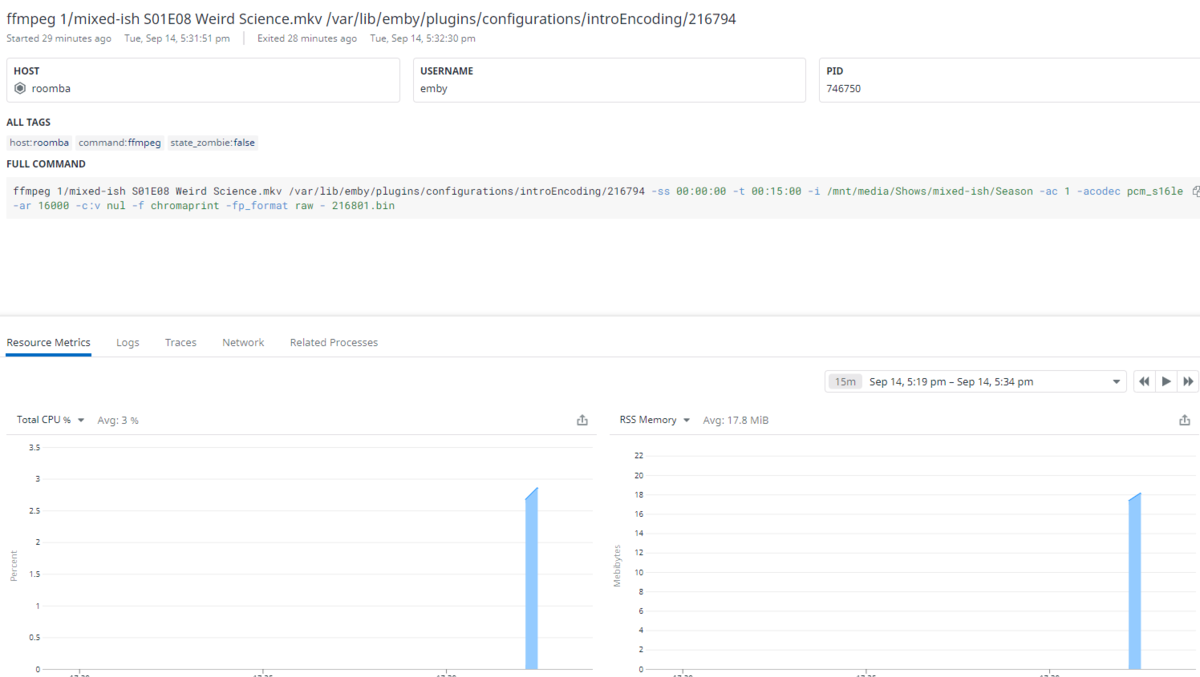Viewport: 1200px width, 677px height.
Task: Go to the Network tab
Action: (x=243, y=342)
